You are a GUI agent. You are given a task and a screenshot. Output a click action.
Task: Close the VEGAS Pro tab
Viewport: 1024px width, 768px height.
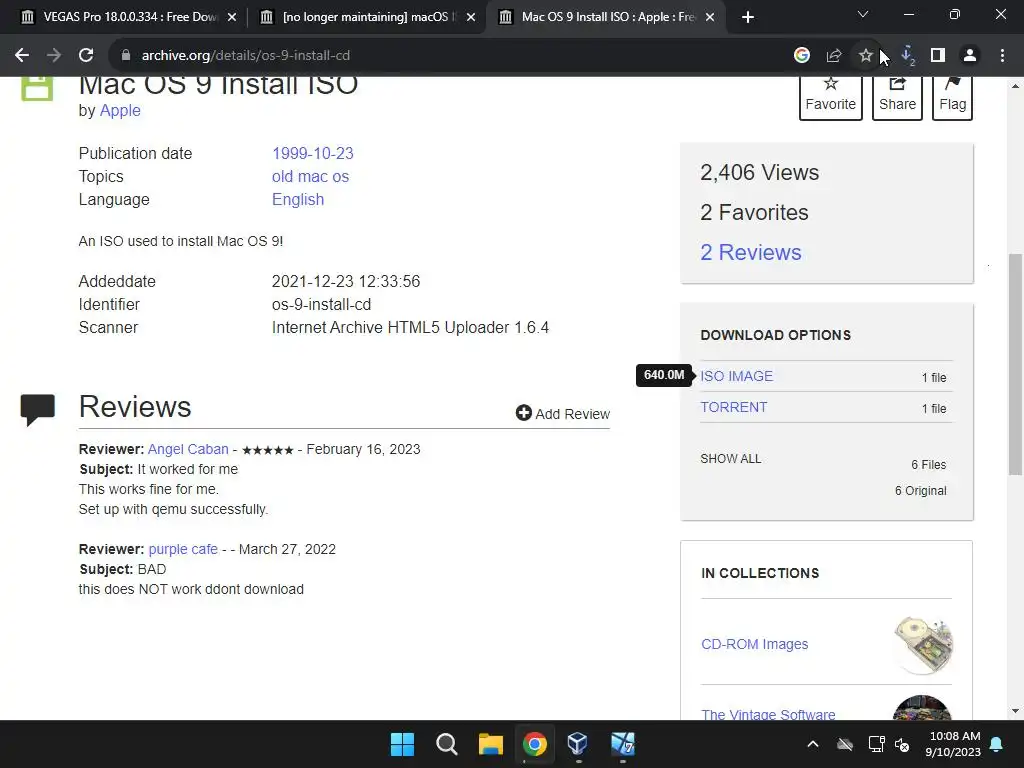232,17
